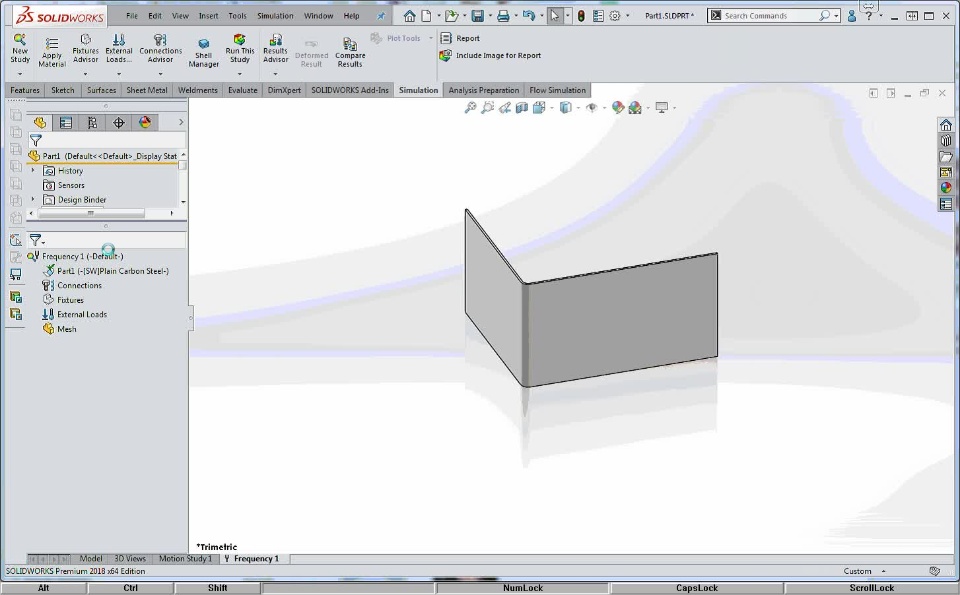Switch to the Model tab at bottom
The width and height of the screenshot is (960, 595).
coord(91,558)
